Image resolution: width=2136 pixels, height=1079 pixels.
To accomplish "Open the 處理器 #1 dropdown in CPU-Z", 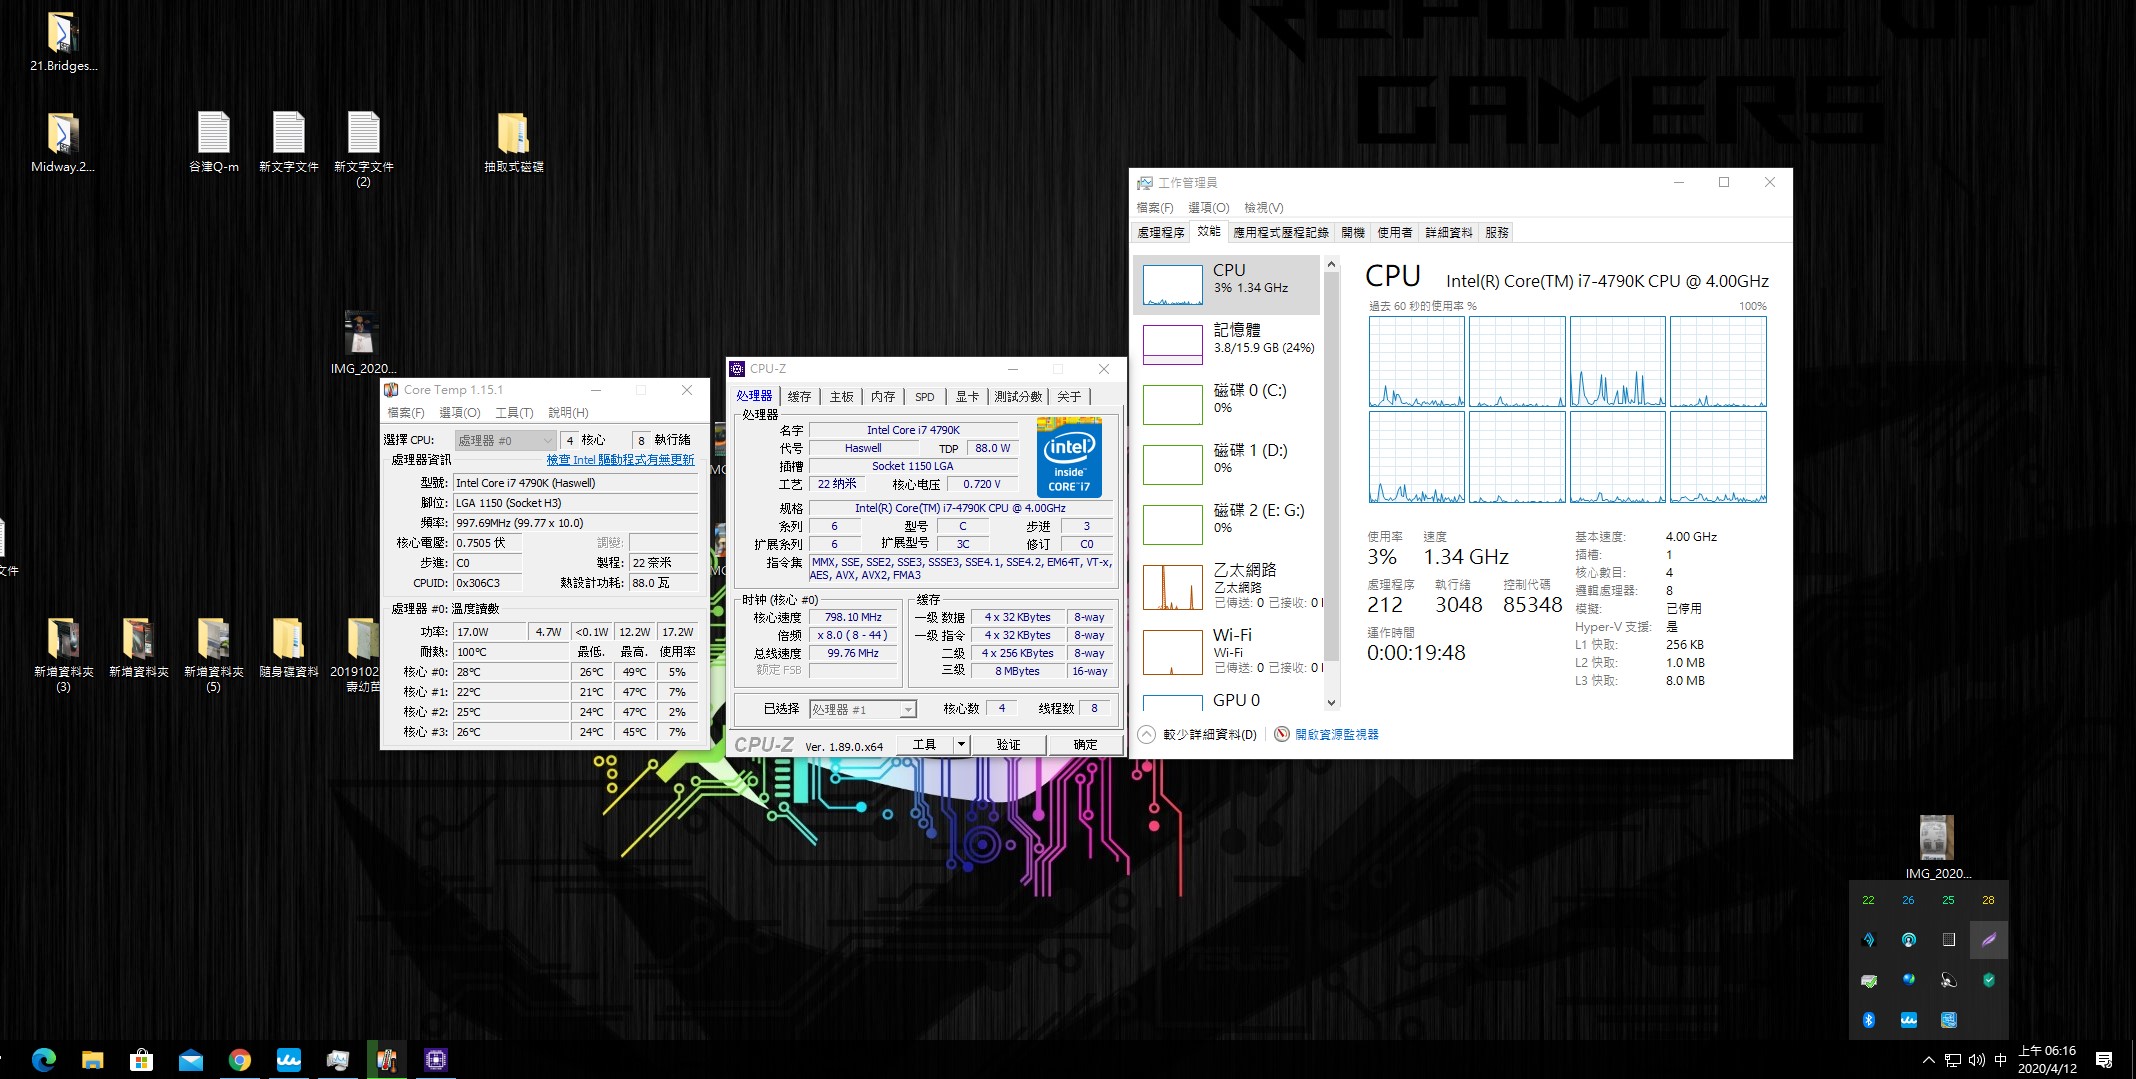I will 862,709.
